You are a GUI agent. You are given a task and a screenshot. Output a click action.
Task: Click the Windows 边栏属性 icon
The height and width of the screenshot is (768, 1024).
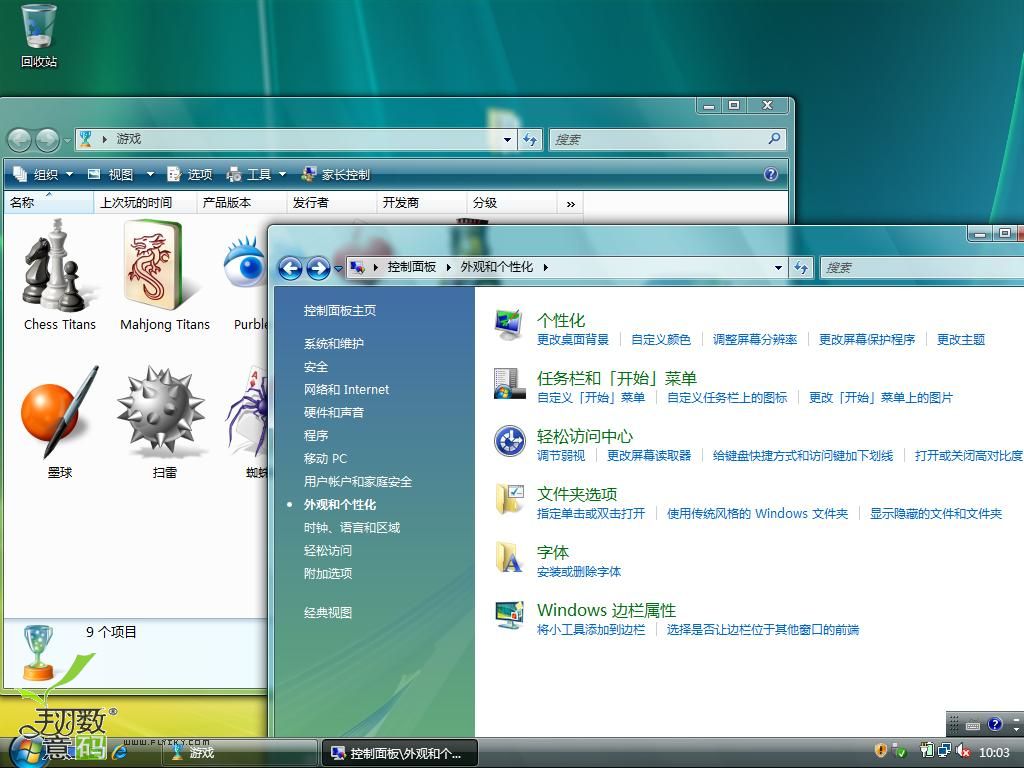(509, 615)
